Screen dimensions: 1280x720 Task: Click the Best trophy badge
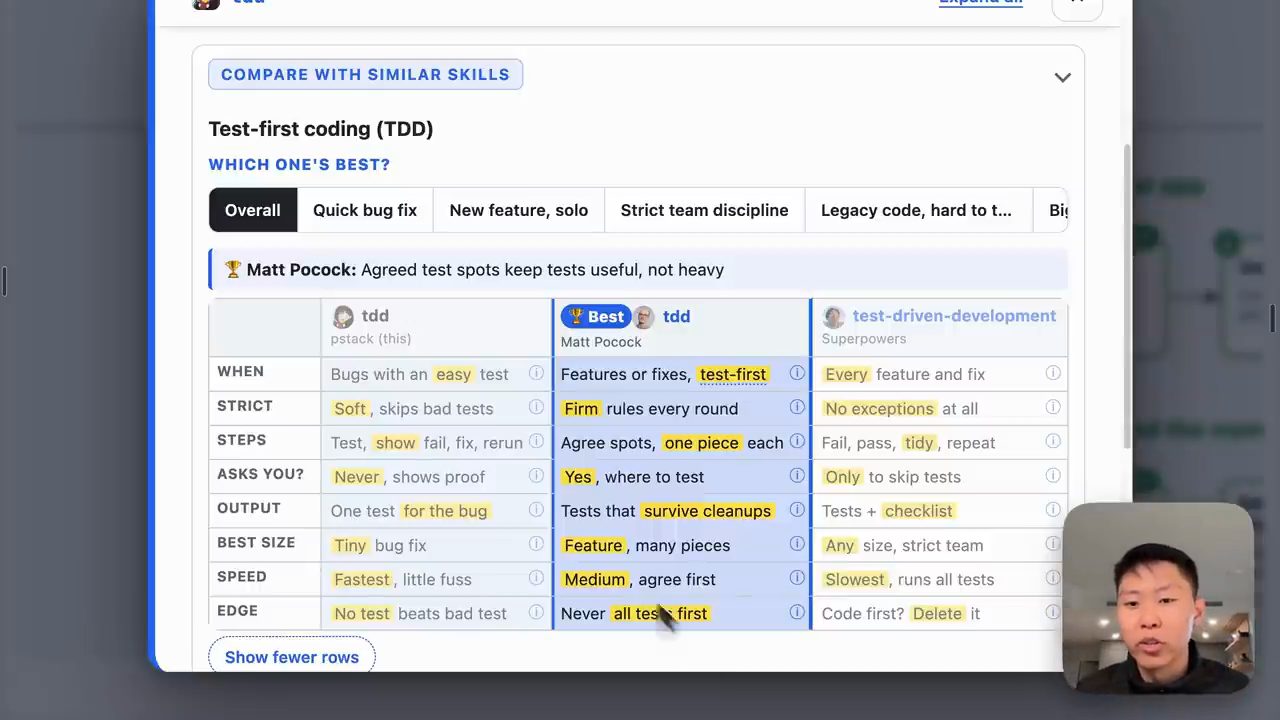tap(596, 317)
